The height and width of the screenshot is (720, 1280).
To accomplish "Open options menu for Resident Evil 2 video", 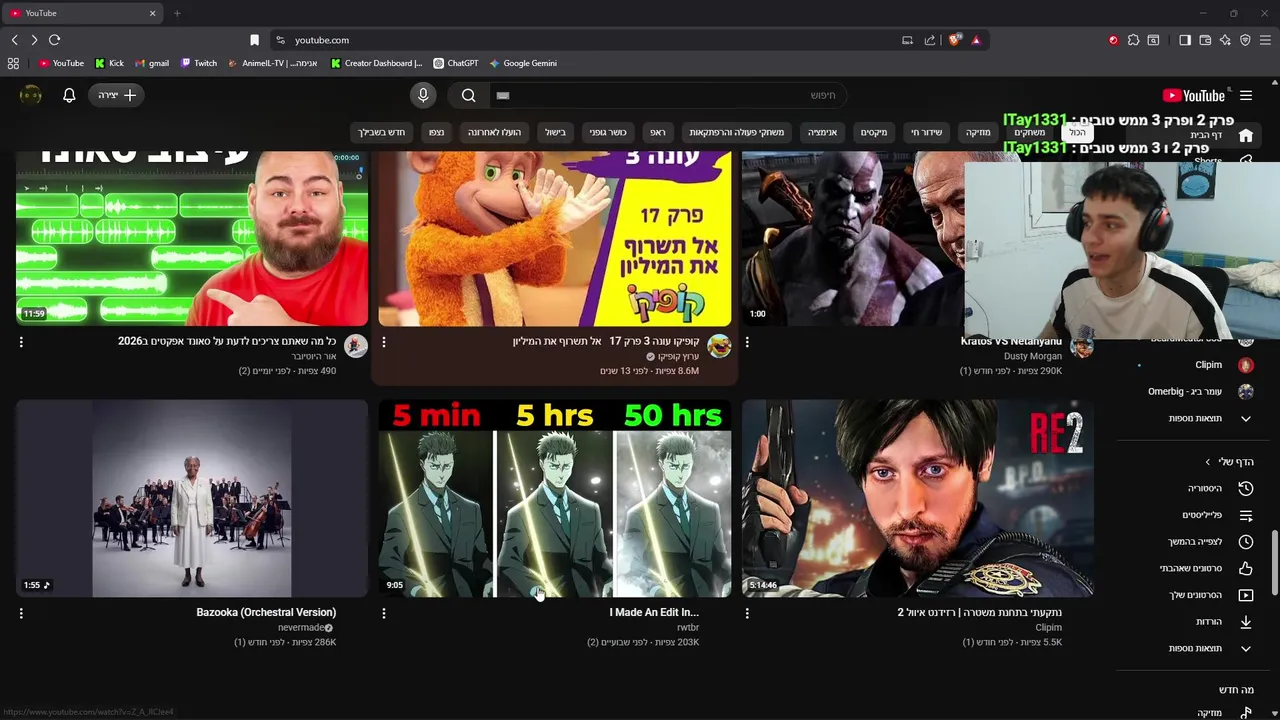I will 747,613.
